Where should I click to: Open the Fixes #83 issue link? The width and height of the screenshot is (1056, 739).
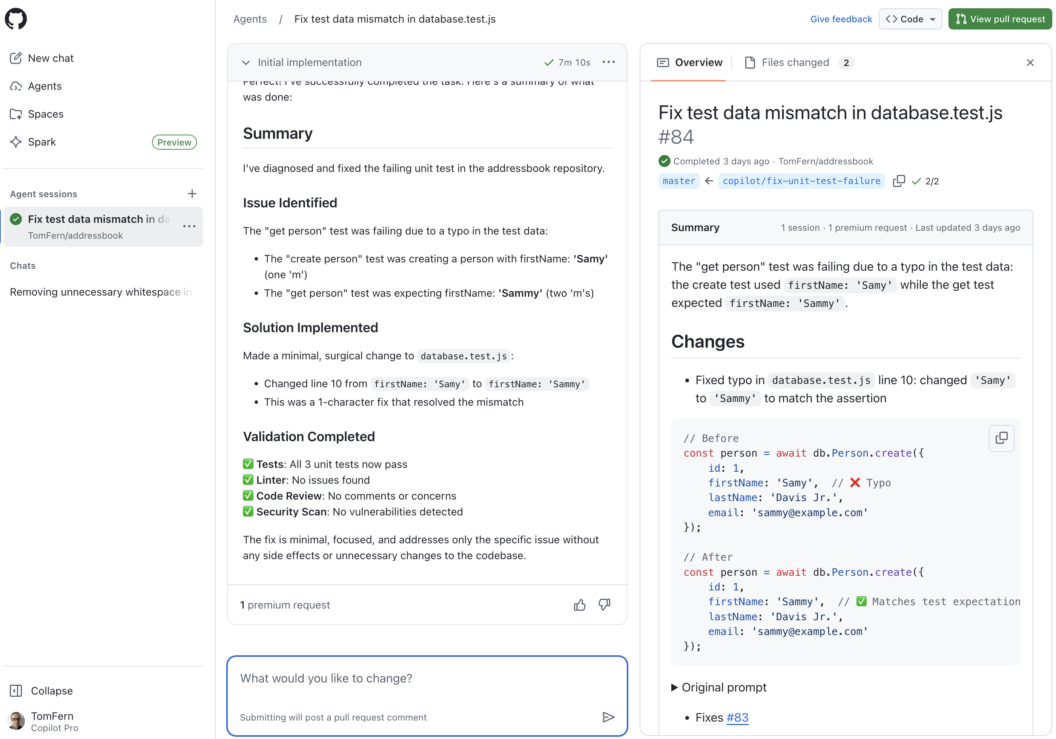(737, 718)
